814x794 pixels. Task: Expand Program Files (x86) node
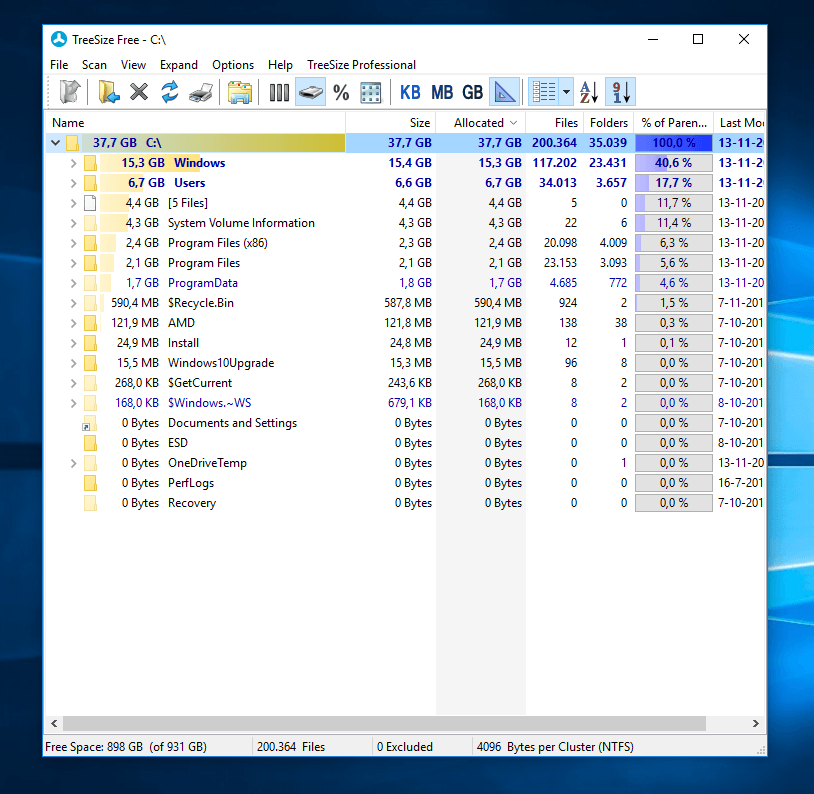coord(73,243)
